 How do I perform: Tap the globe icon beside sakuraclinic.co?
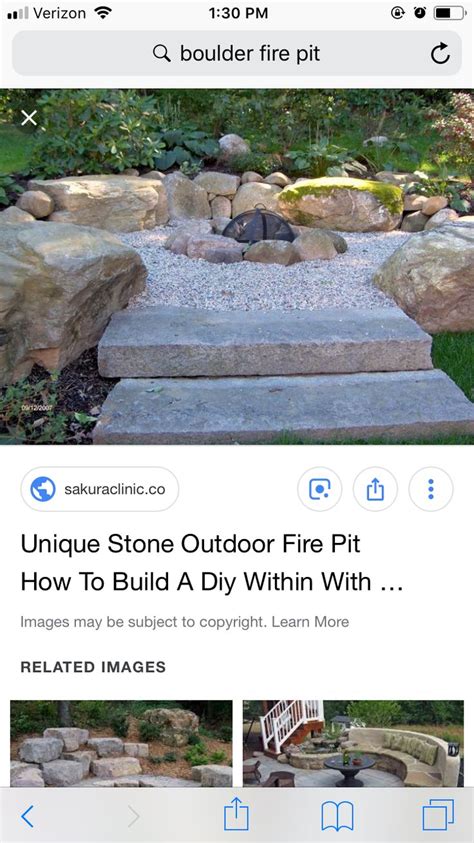43,489
